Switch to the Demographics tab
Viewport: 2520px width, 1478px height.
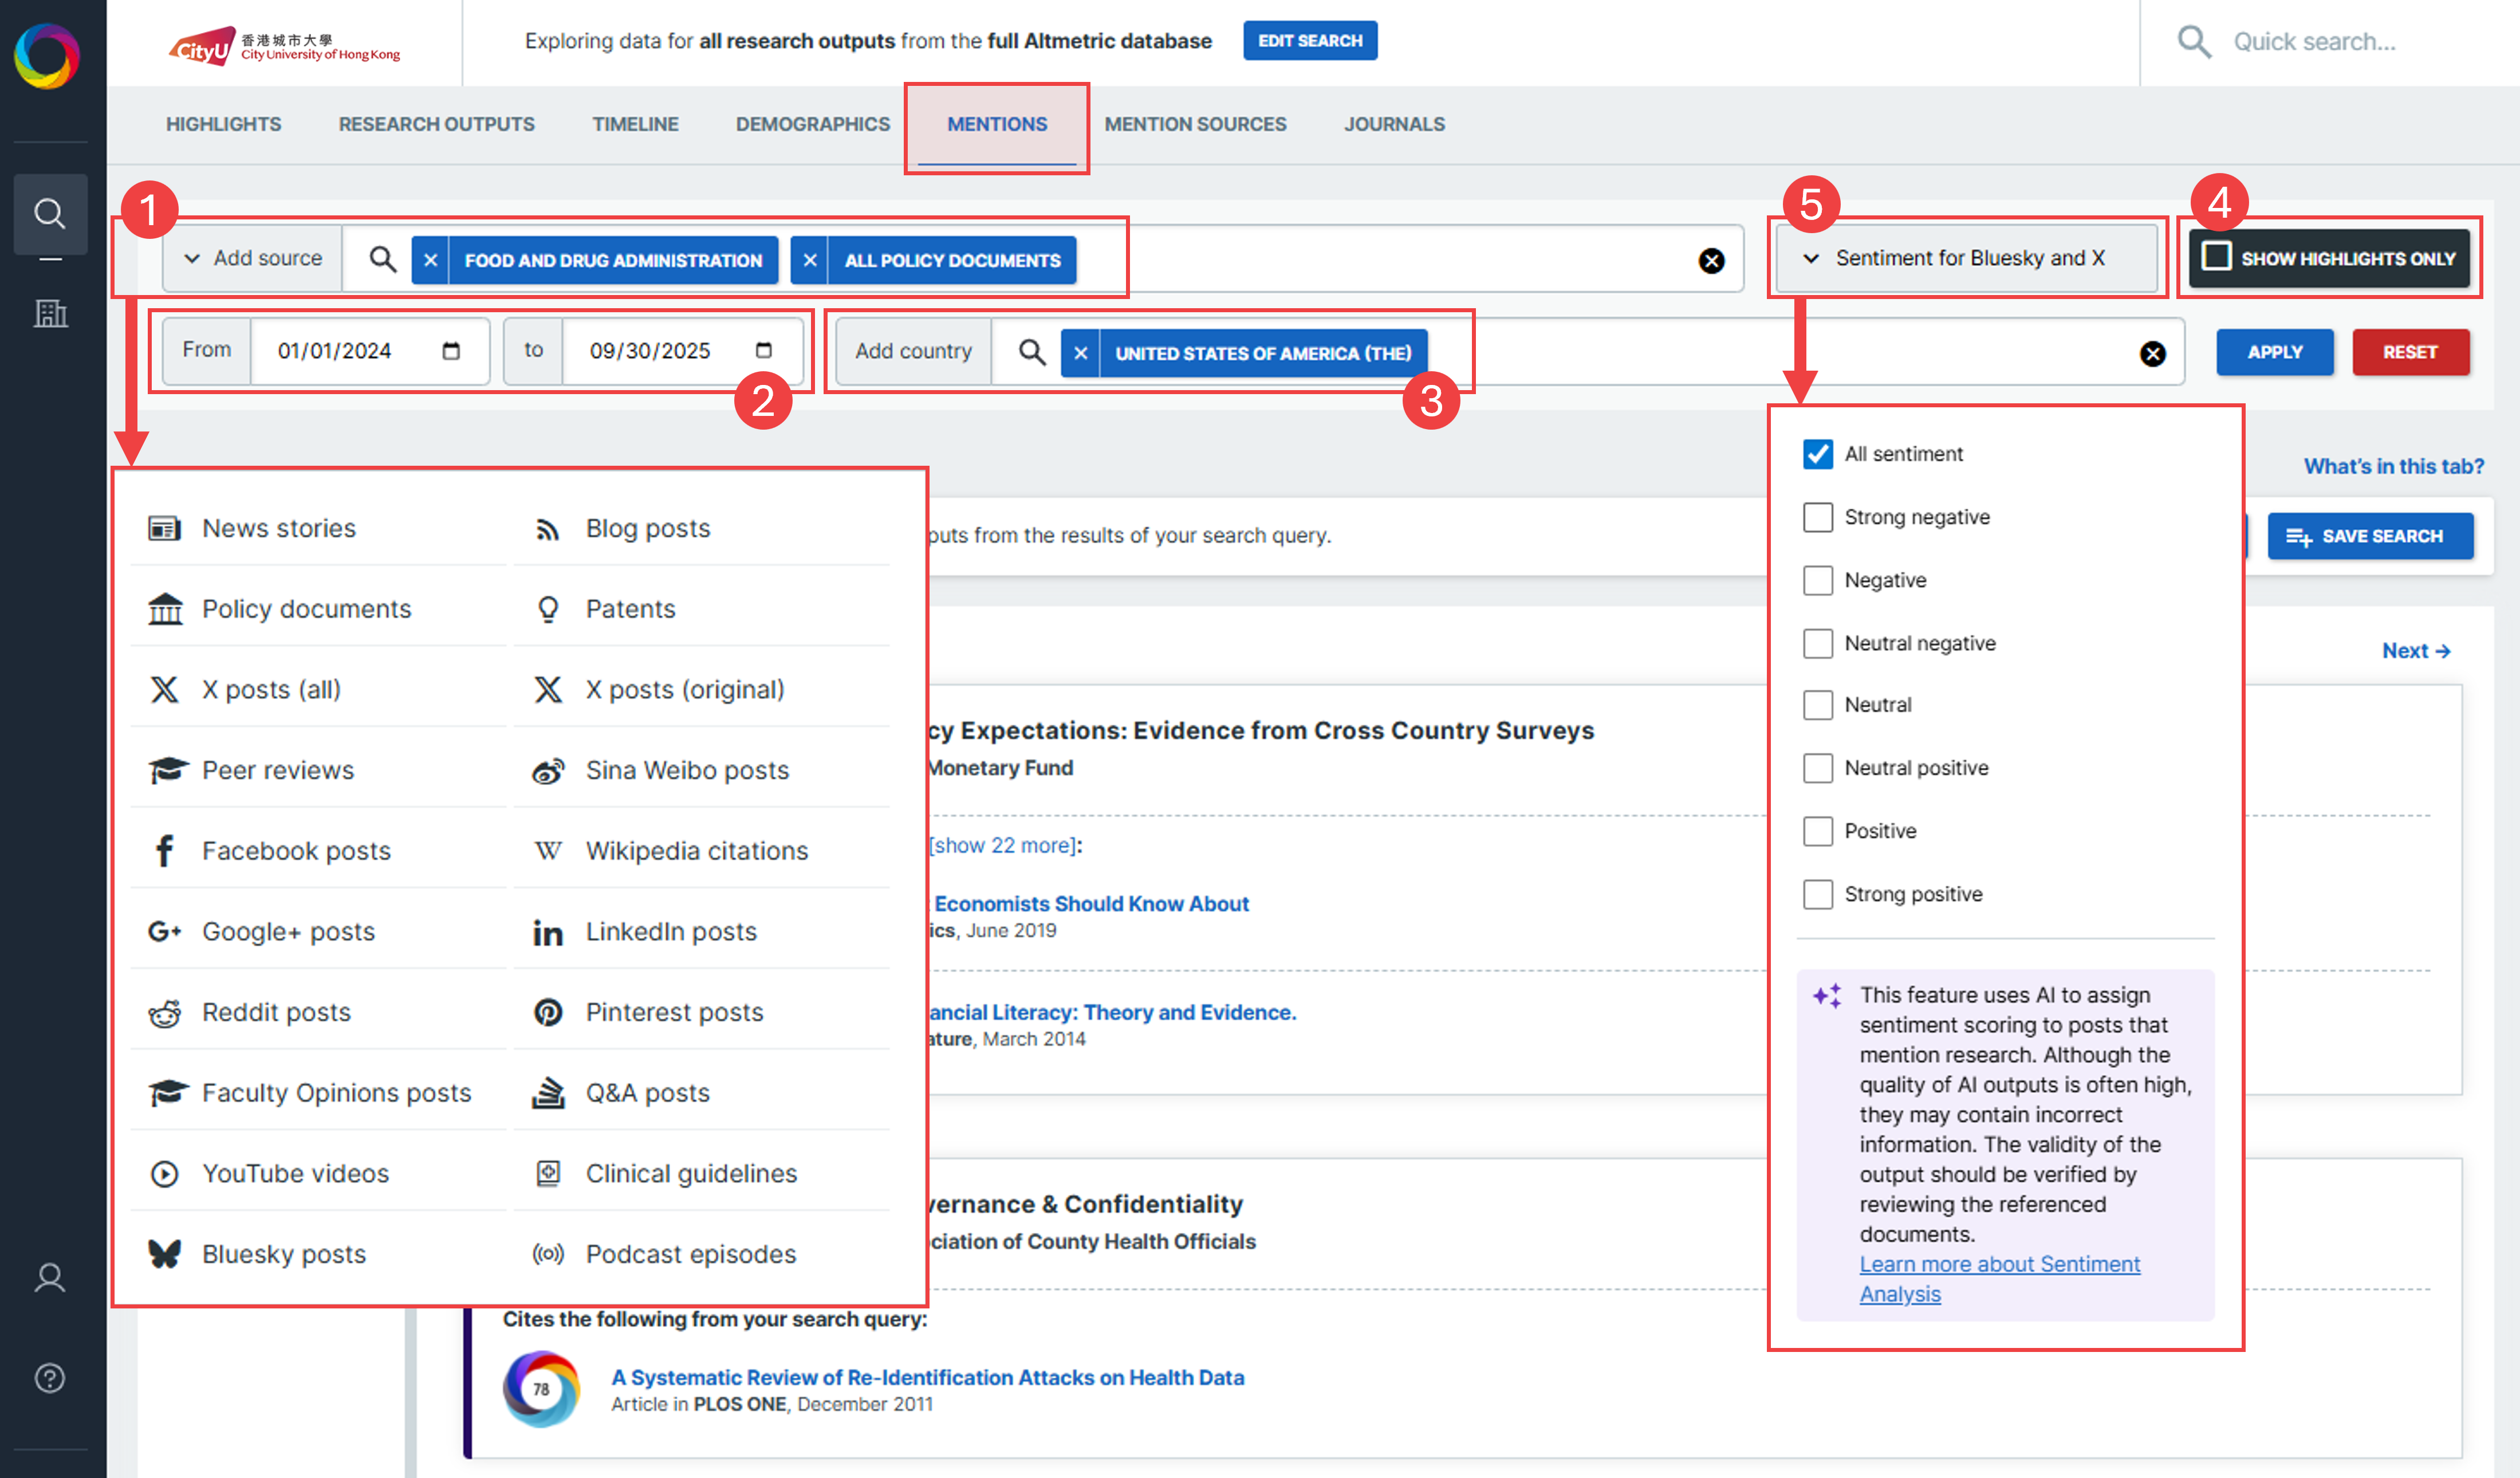[812, 124]
